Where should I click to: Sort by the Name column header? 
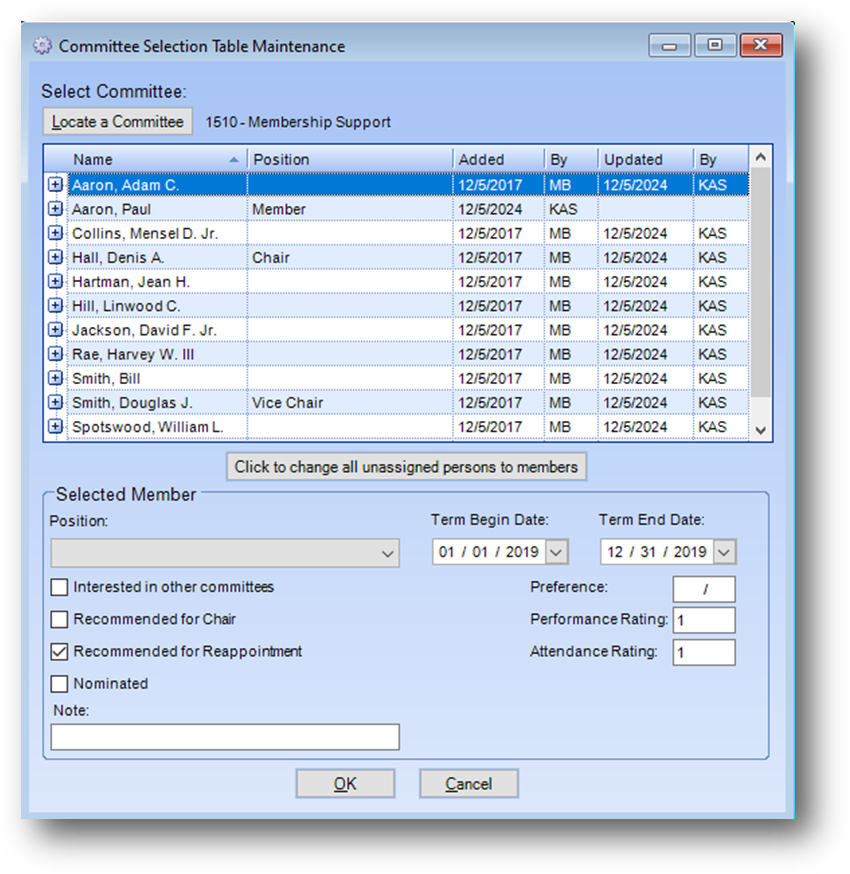157,159
